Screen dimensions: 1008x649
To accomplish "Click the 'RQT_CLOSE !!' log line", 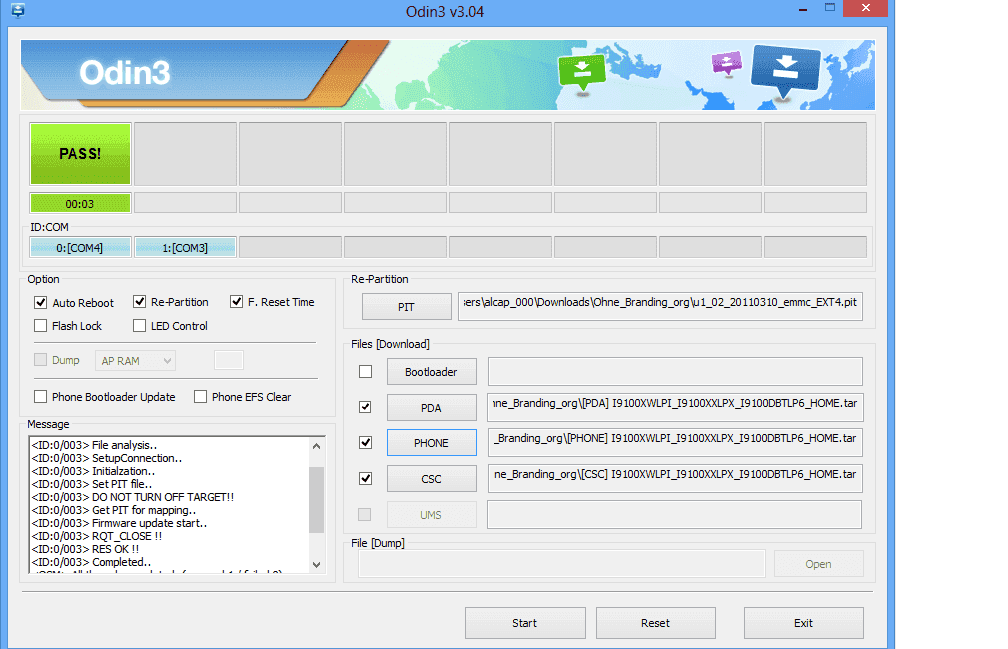I will [x=97, y=536].
